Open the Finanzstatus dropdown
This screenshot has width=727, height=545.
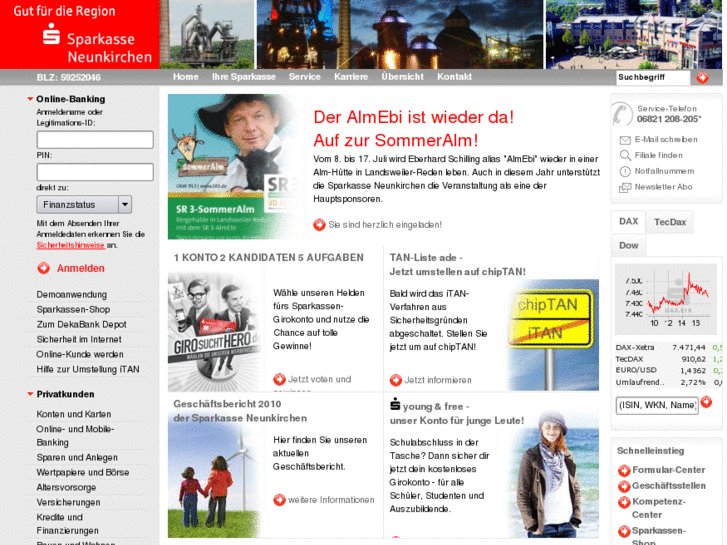84,205
